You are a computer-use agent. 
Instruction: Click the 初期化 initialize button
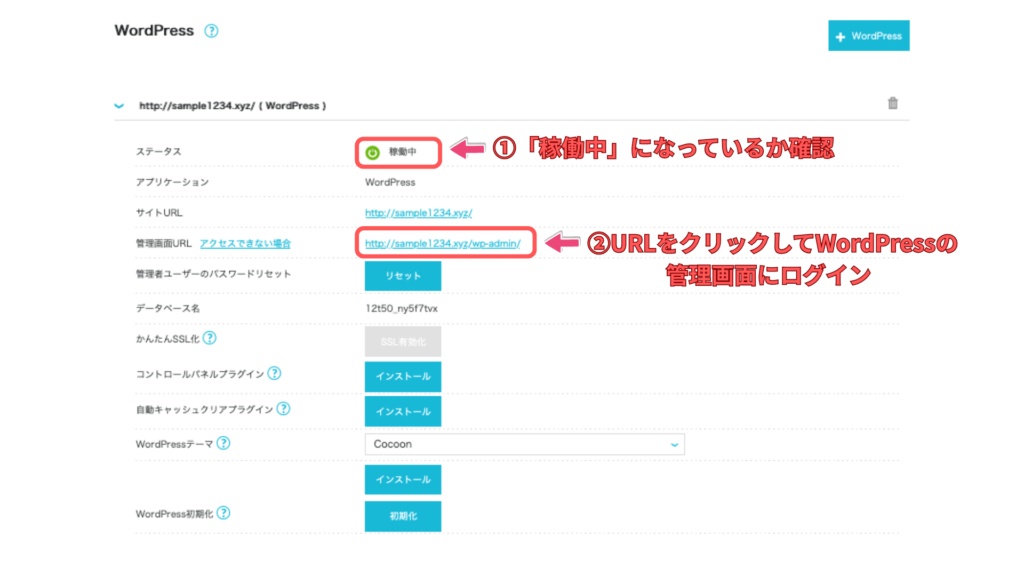coord(402,516)
